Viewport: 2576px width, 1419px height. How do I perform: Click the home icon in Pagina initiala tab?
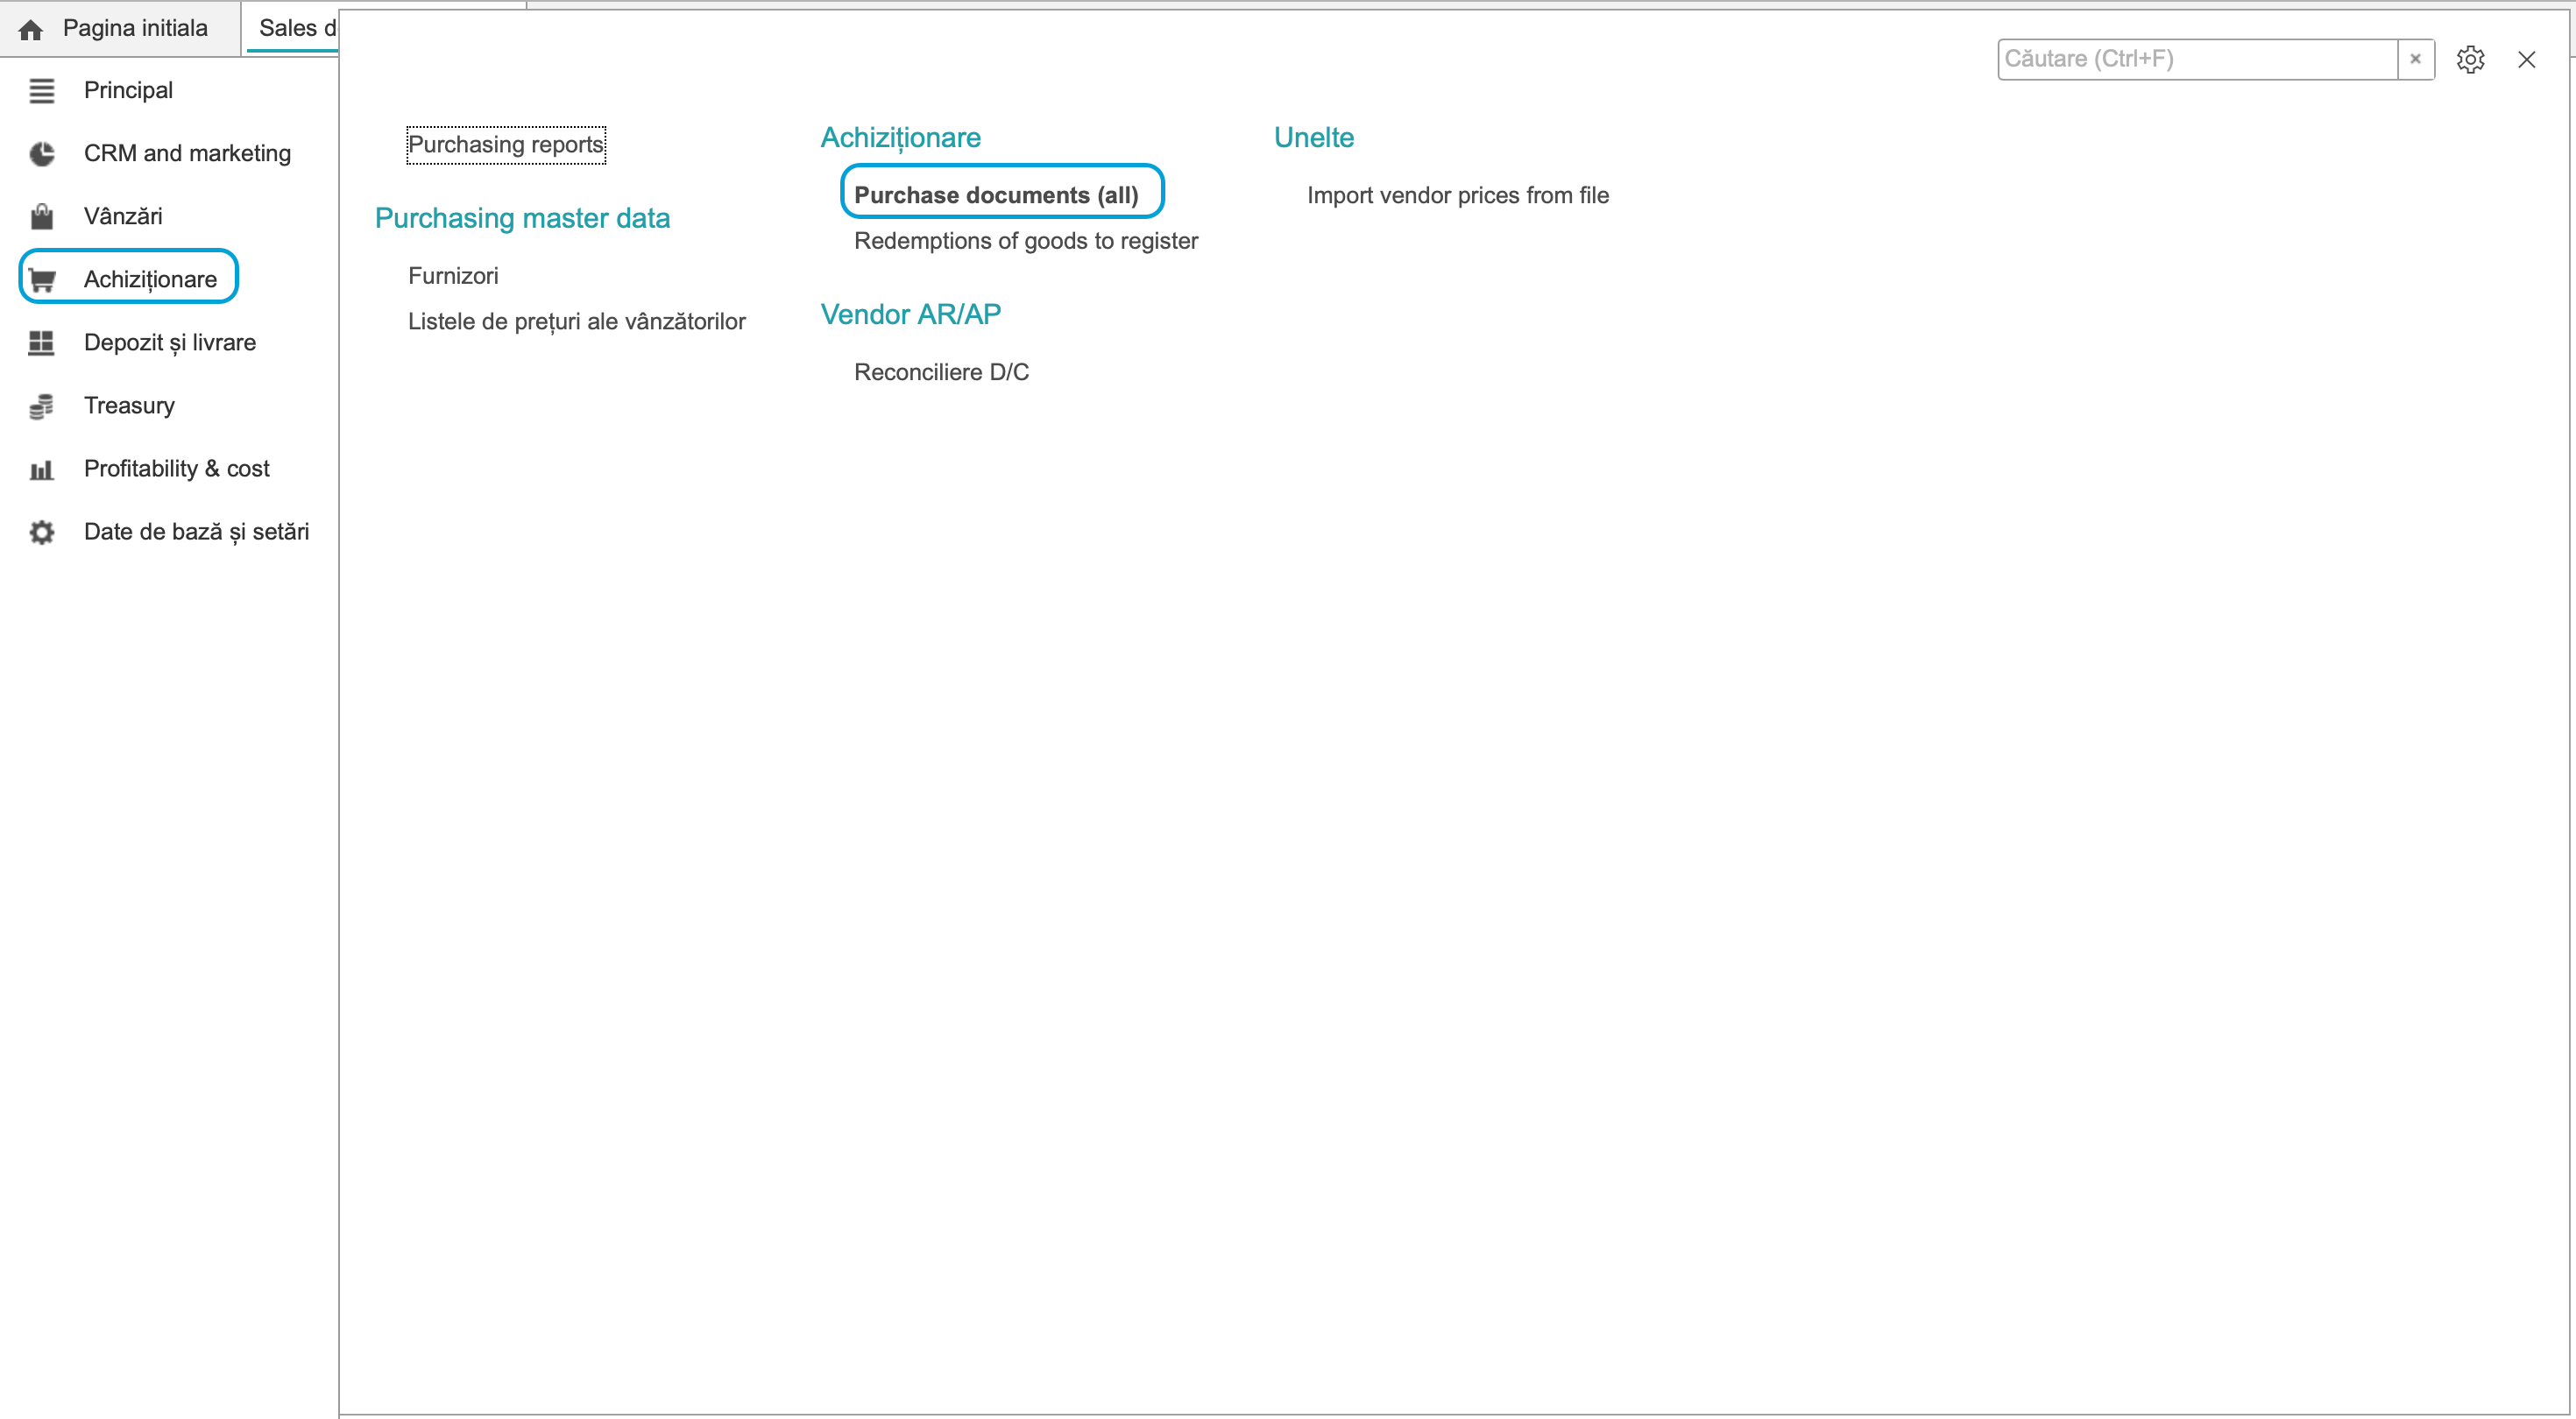tap(31, 29)
